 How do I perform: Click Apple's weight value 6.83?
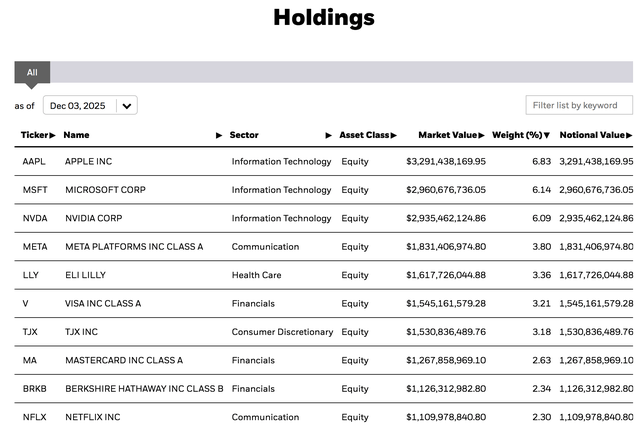point(541,162)
